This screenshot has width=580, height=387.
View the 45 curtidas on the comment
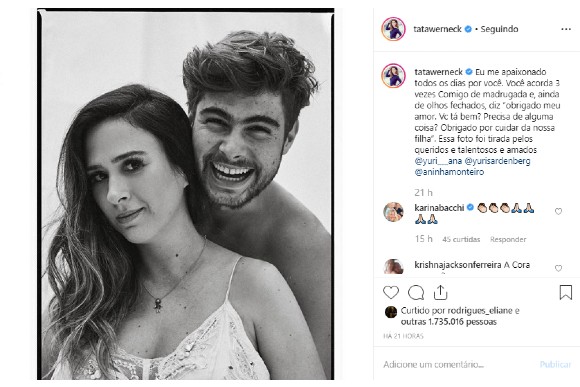(x=461, y=239)
